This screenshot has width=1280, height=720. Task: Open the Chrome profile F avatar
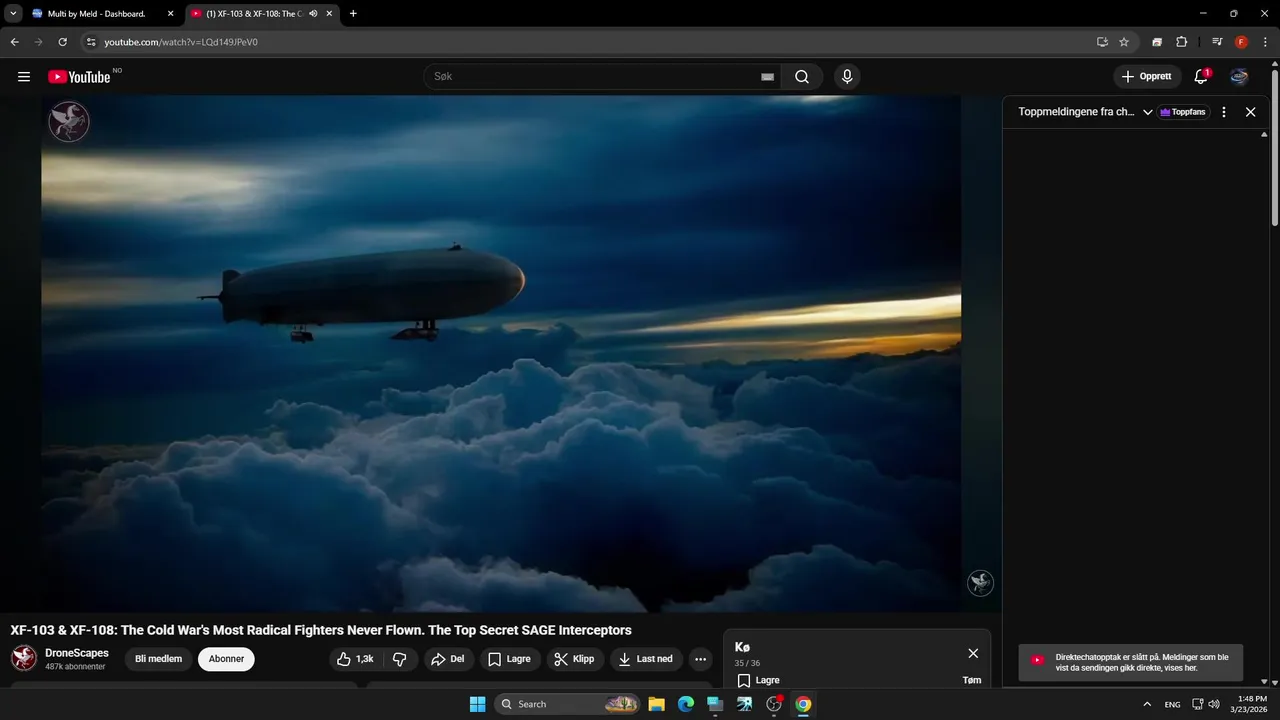pyautogui.click(x=1241, y=42)
